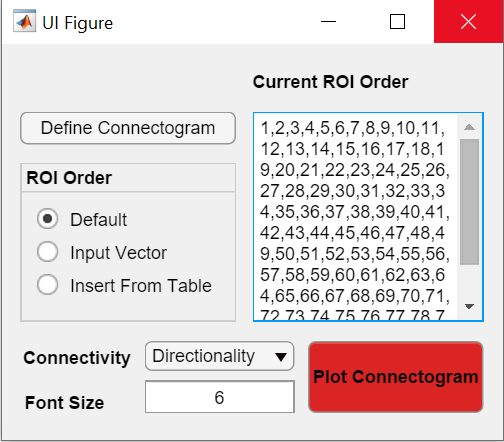Click the ROI list scroll up arrow
504x442 pixels.
pos(469,127)
